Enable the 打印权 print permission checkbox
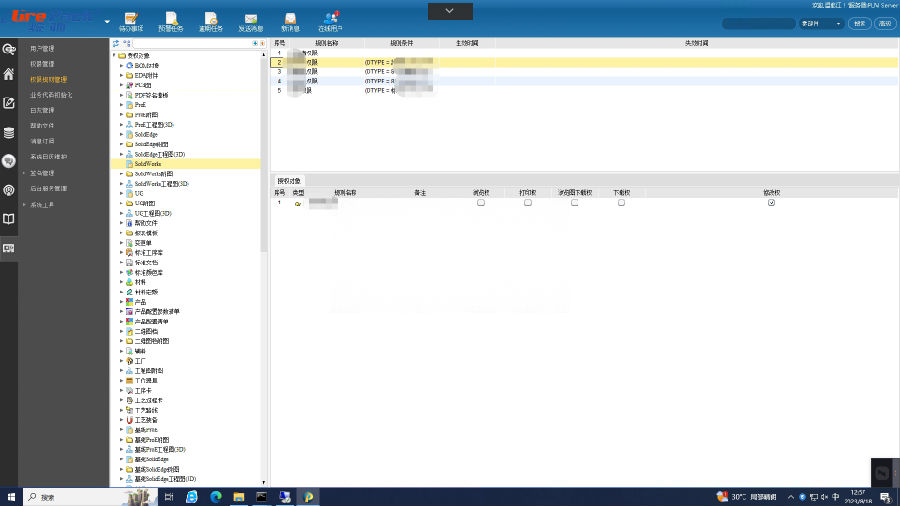This screenshot has width=900, height=506. [x=528, y=203]
